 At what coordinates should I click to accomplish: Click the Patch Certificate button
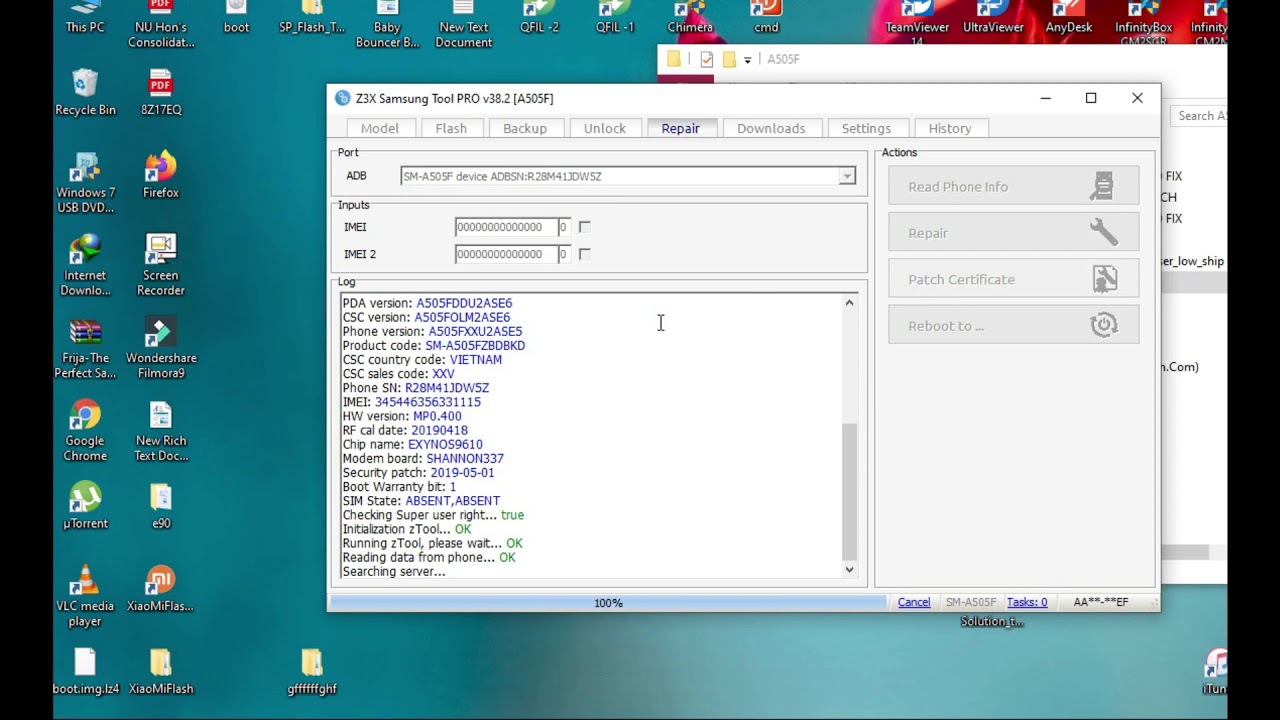coord(1013,279)
